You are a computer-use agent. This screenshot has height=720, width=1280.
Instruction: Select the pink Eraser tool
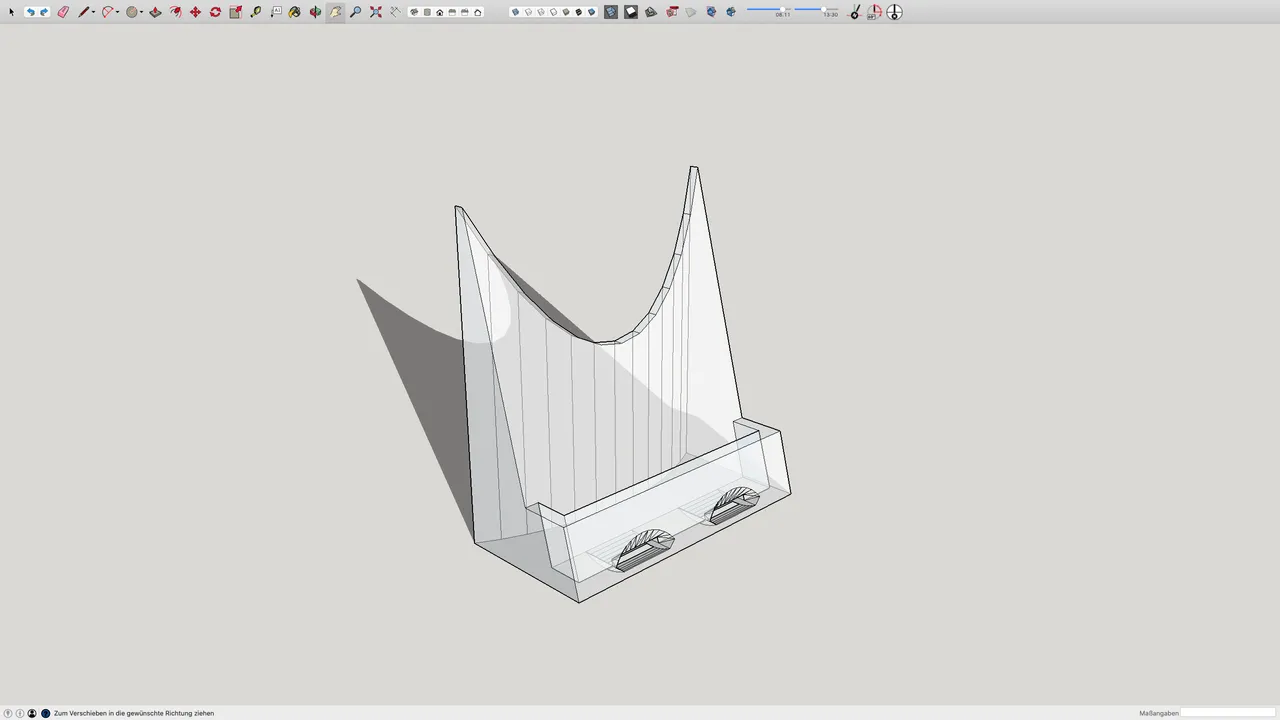[x=63, y=12]
